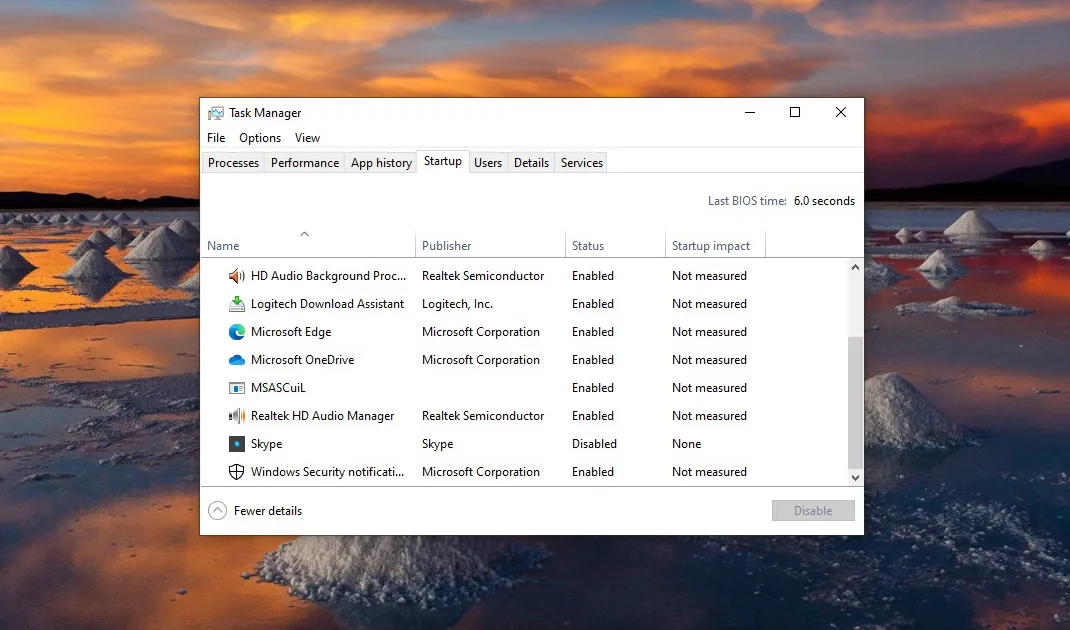Open the Options menu
Viewport: 1070px width, 630px height.
click(260, 138)
